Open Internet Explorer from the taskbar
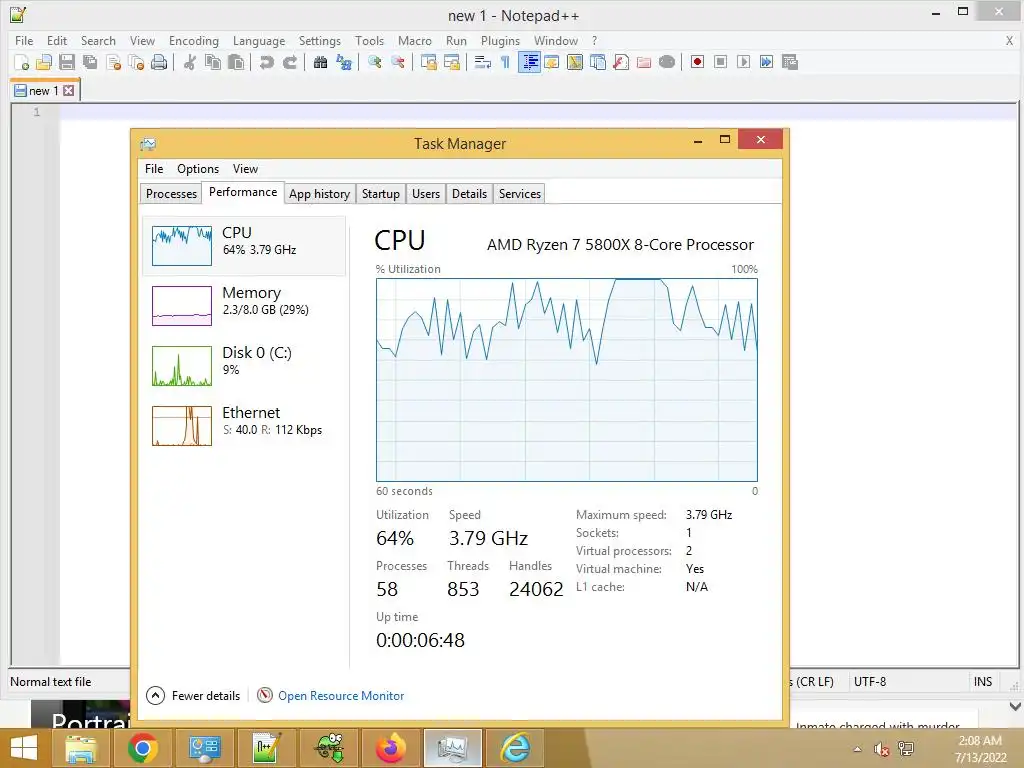The image size is (1024, 768). (515, 748)
